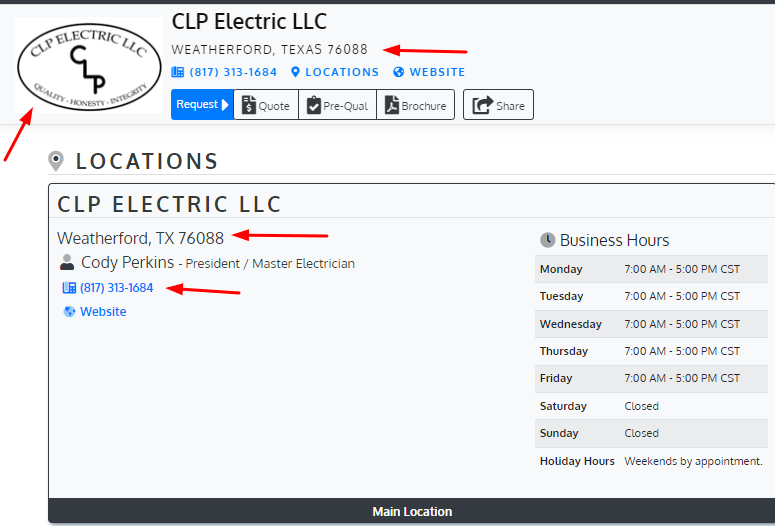Click the President / Master Electrician title text

pos(270,263)
